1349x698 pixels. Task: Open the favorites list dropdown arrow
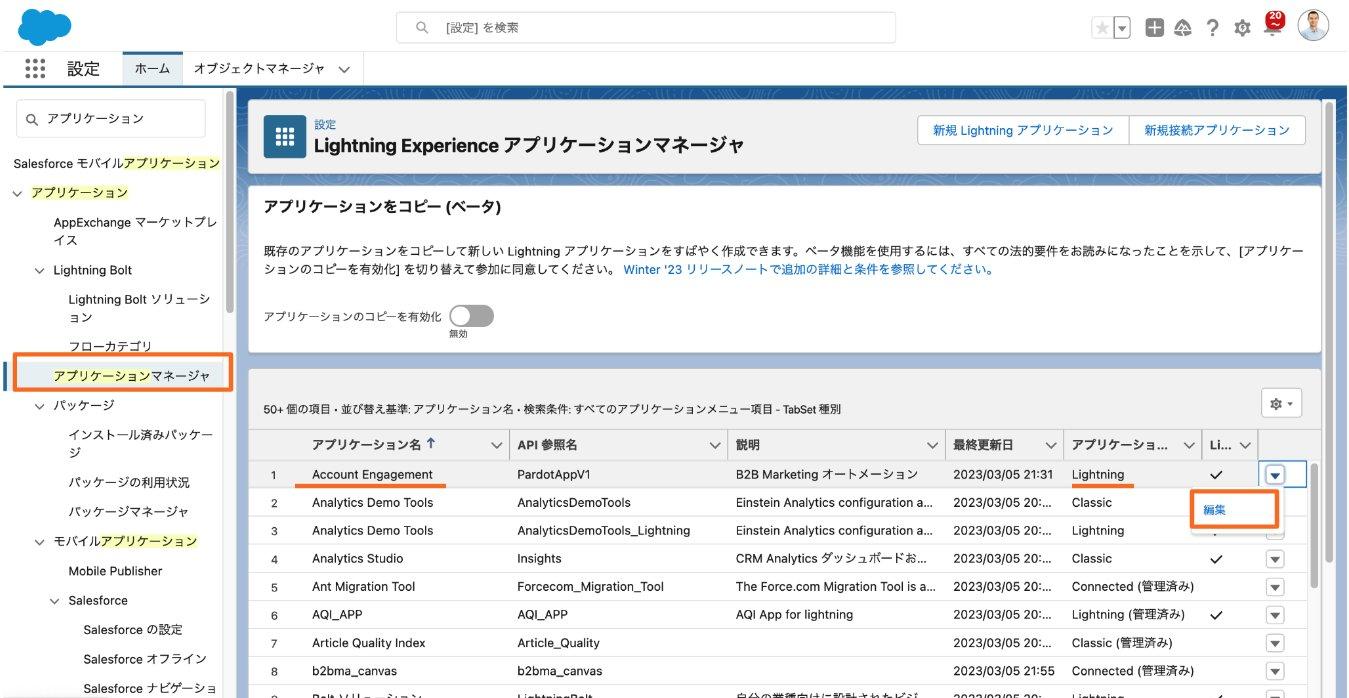click(x=1122, y=28)
